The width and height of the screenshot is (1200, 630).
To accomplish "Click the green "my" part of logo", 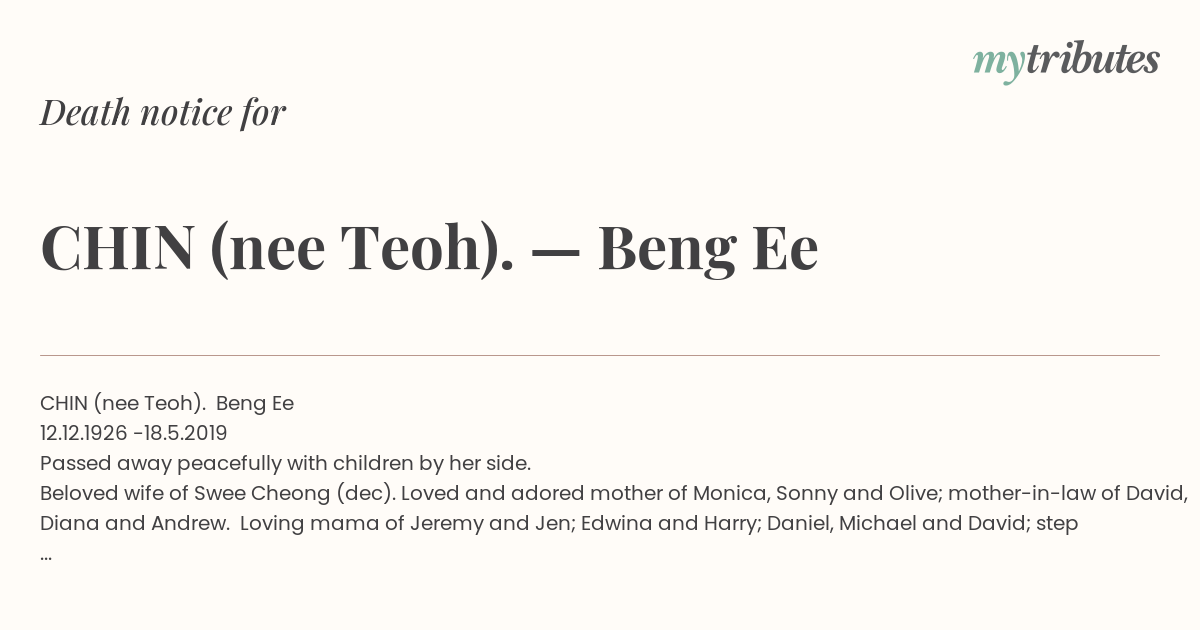I will 998,65.
